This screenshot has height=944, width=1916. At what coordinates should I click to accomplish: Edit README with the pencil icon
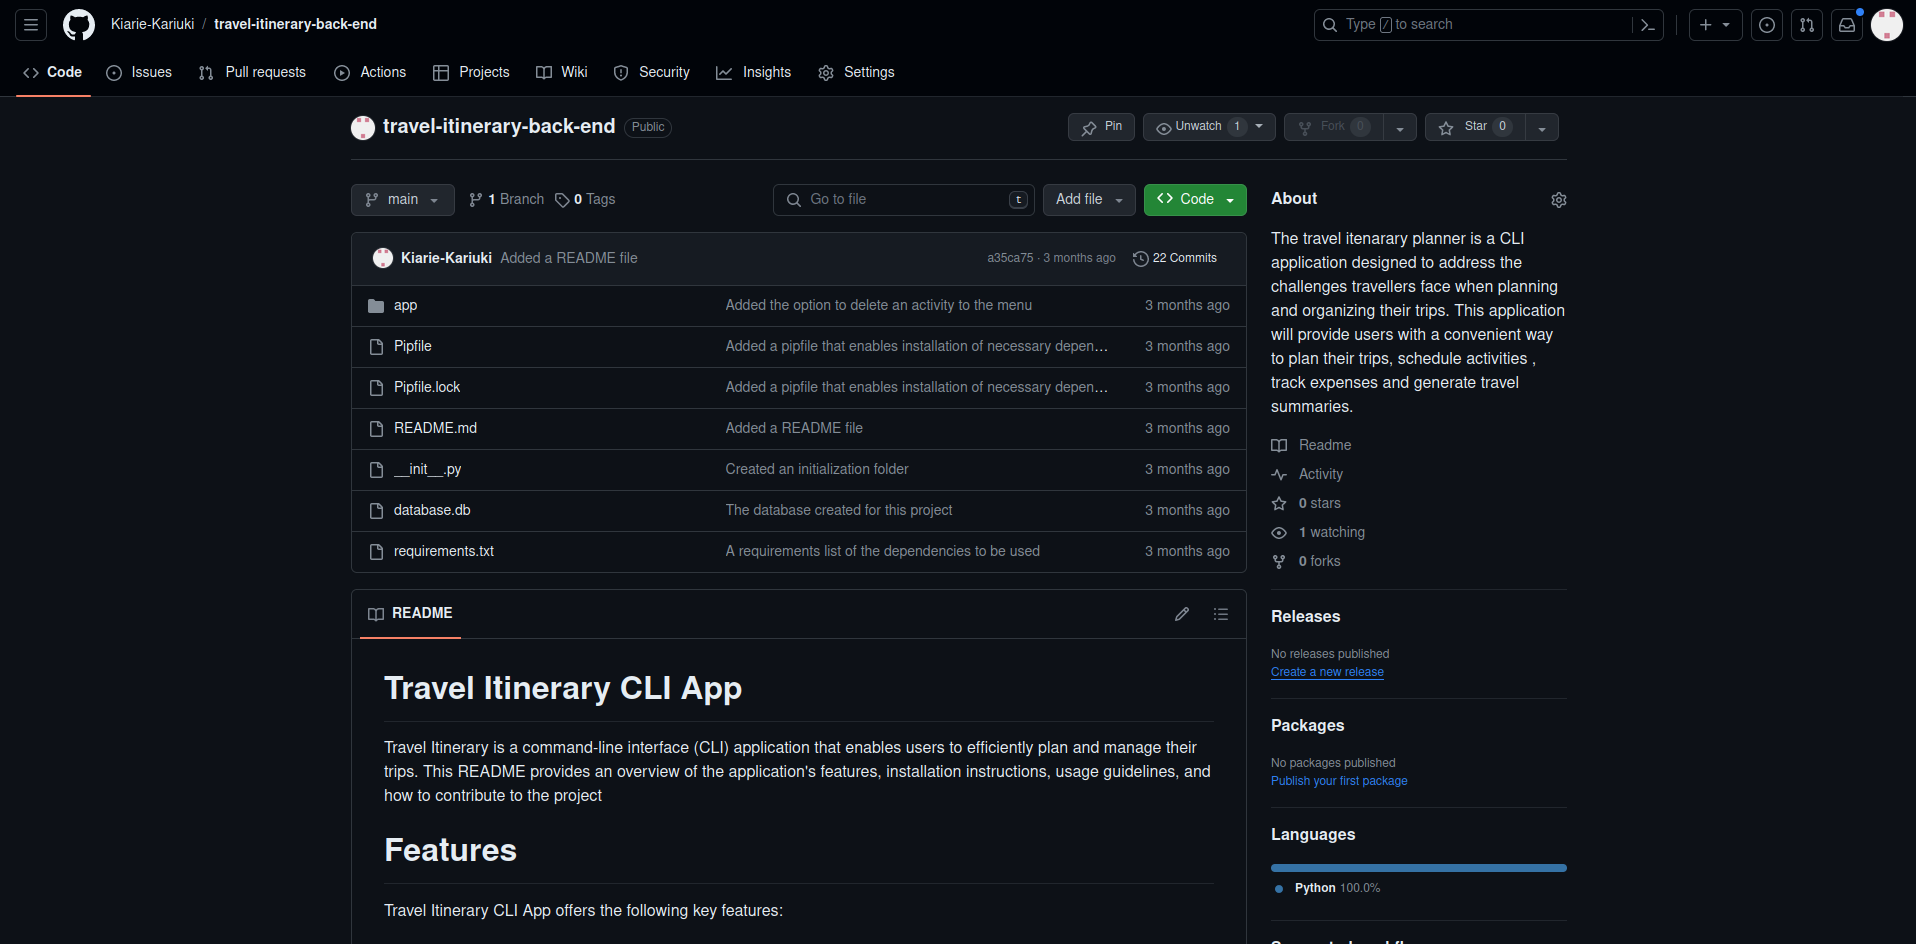point(1182,614)
